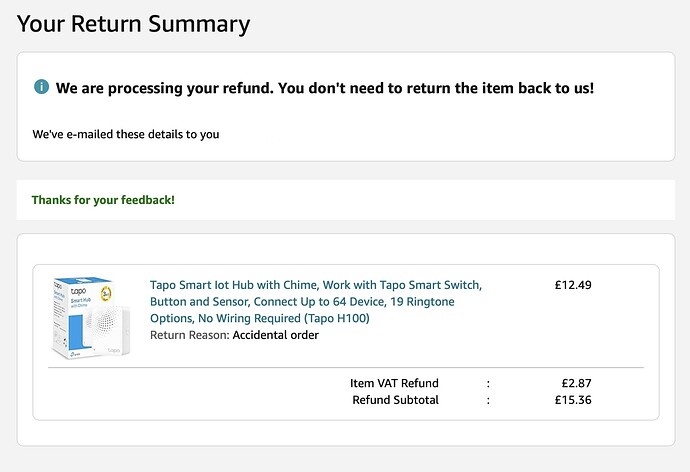
Task: Click the £12.49 item price
Action: [x=573, y=285]
